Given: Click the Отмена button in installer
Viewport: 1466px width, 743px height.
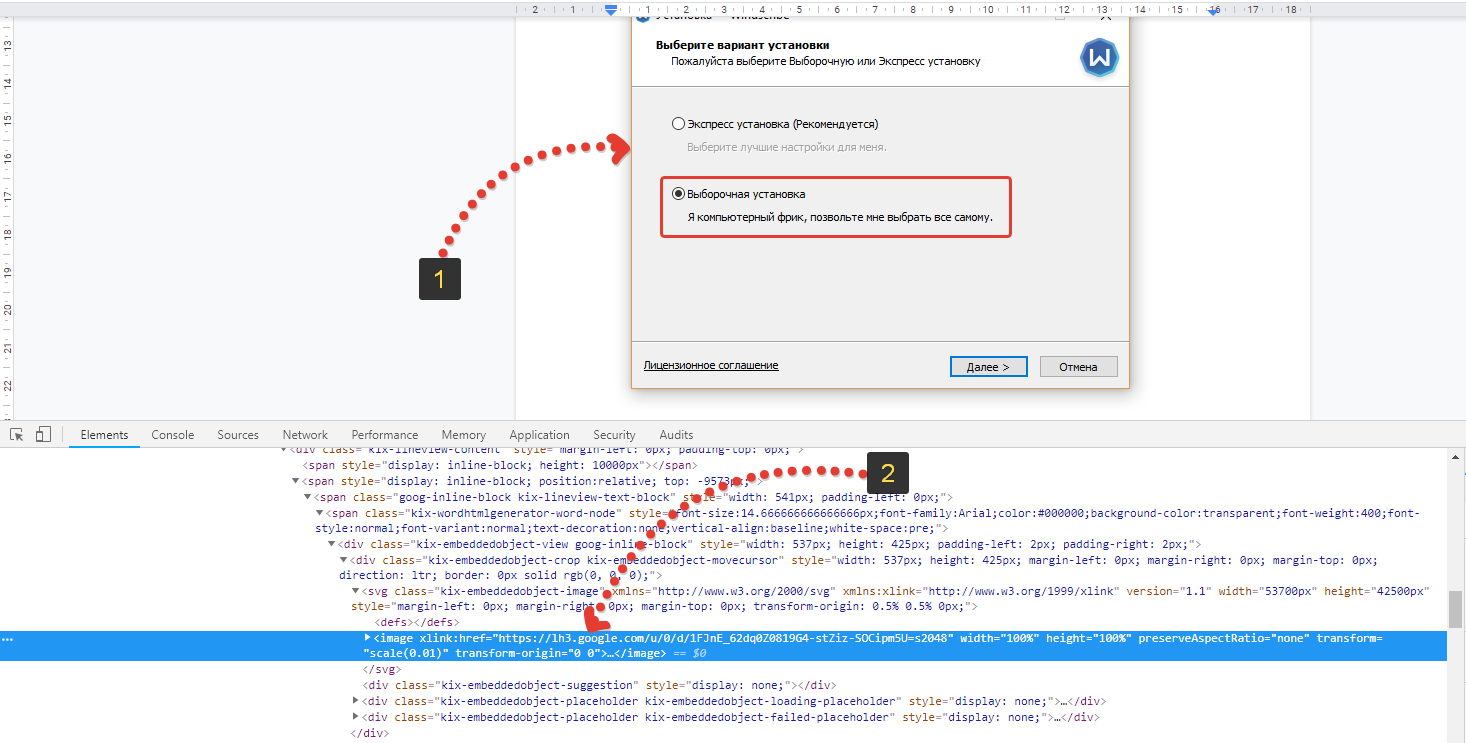Looking at the screenshot, I should [x=1078, y=367].
